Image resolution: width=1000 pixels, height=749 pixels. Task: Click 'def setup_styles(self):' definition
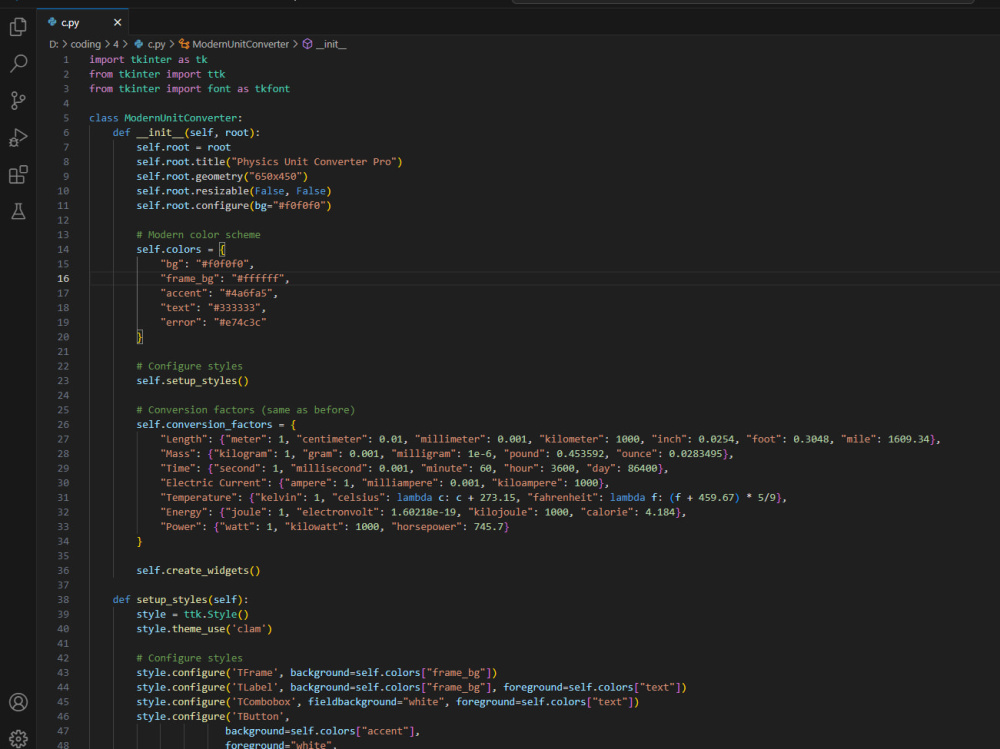coord(180,599)
